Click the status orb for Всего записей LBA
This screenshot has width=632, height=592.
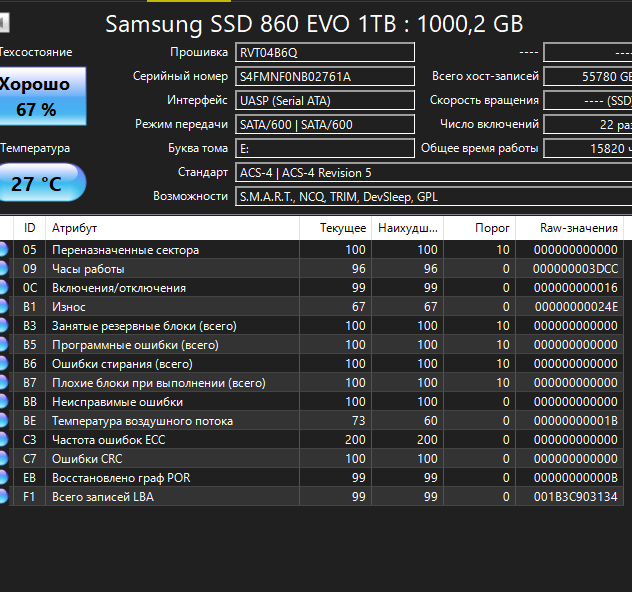(3, 496)
